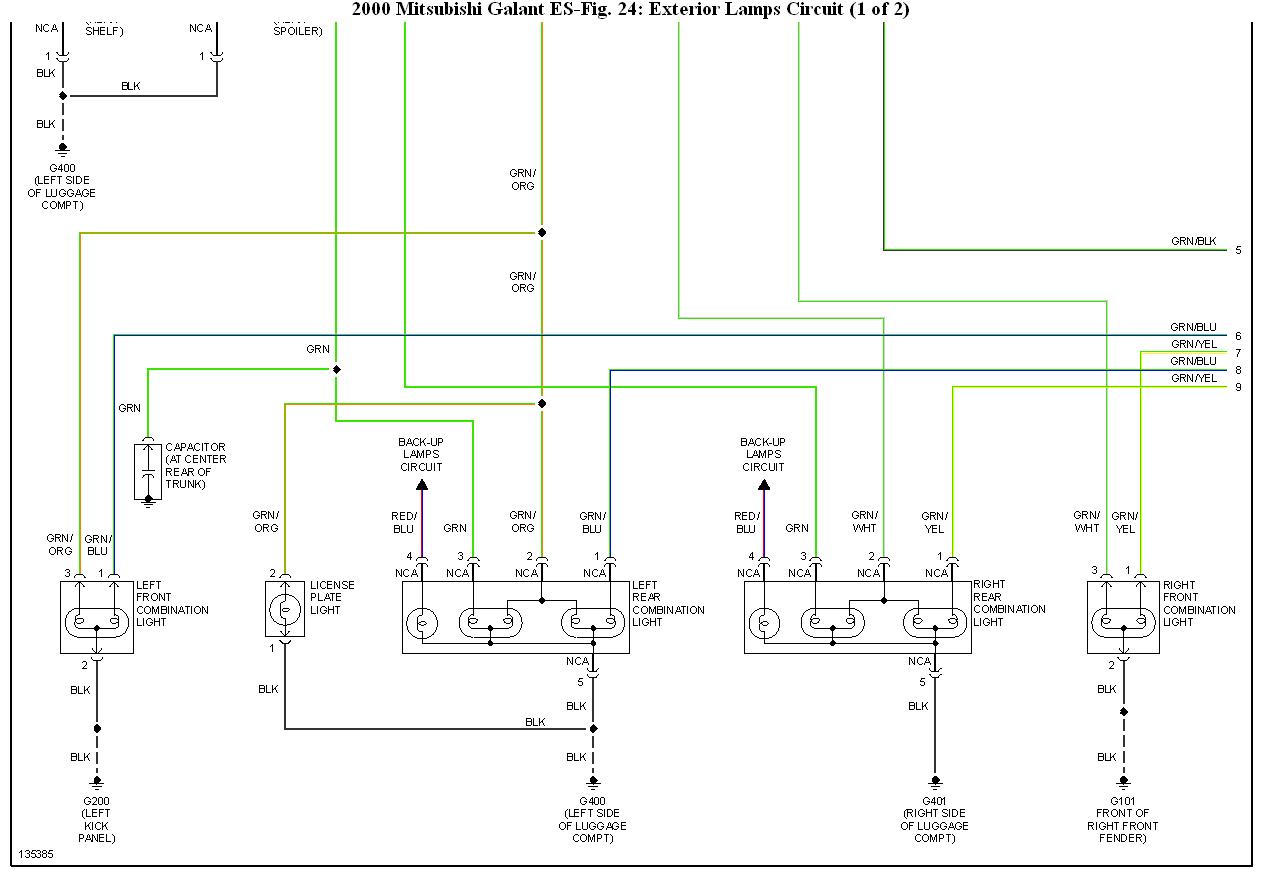Click the arrowhead above RED/BLU on right rear light
1270x876 pixels.
click(764, 485)
